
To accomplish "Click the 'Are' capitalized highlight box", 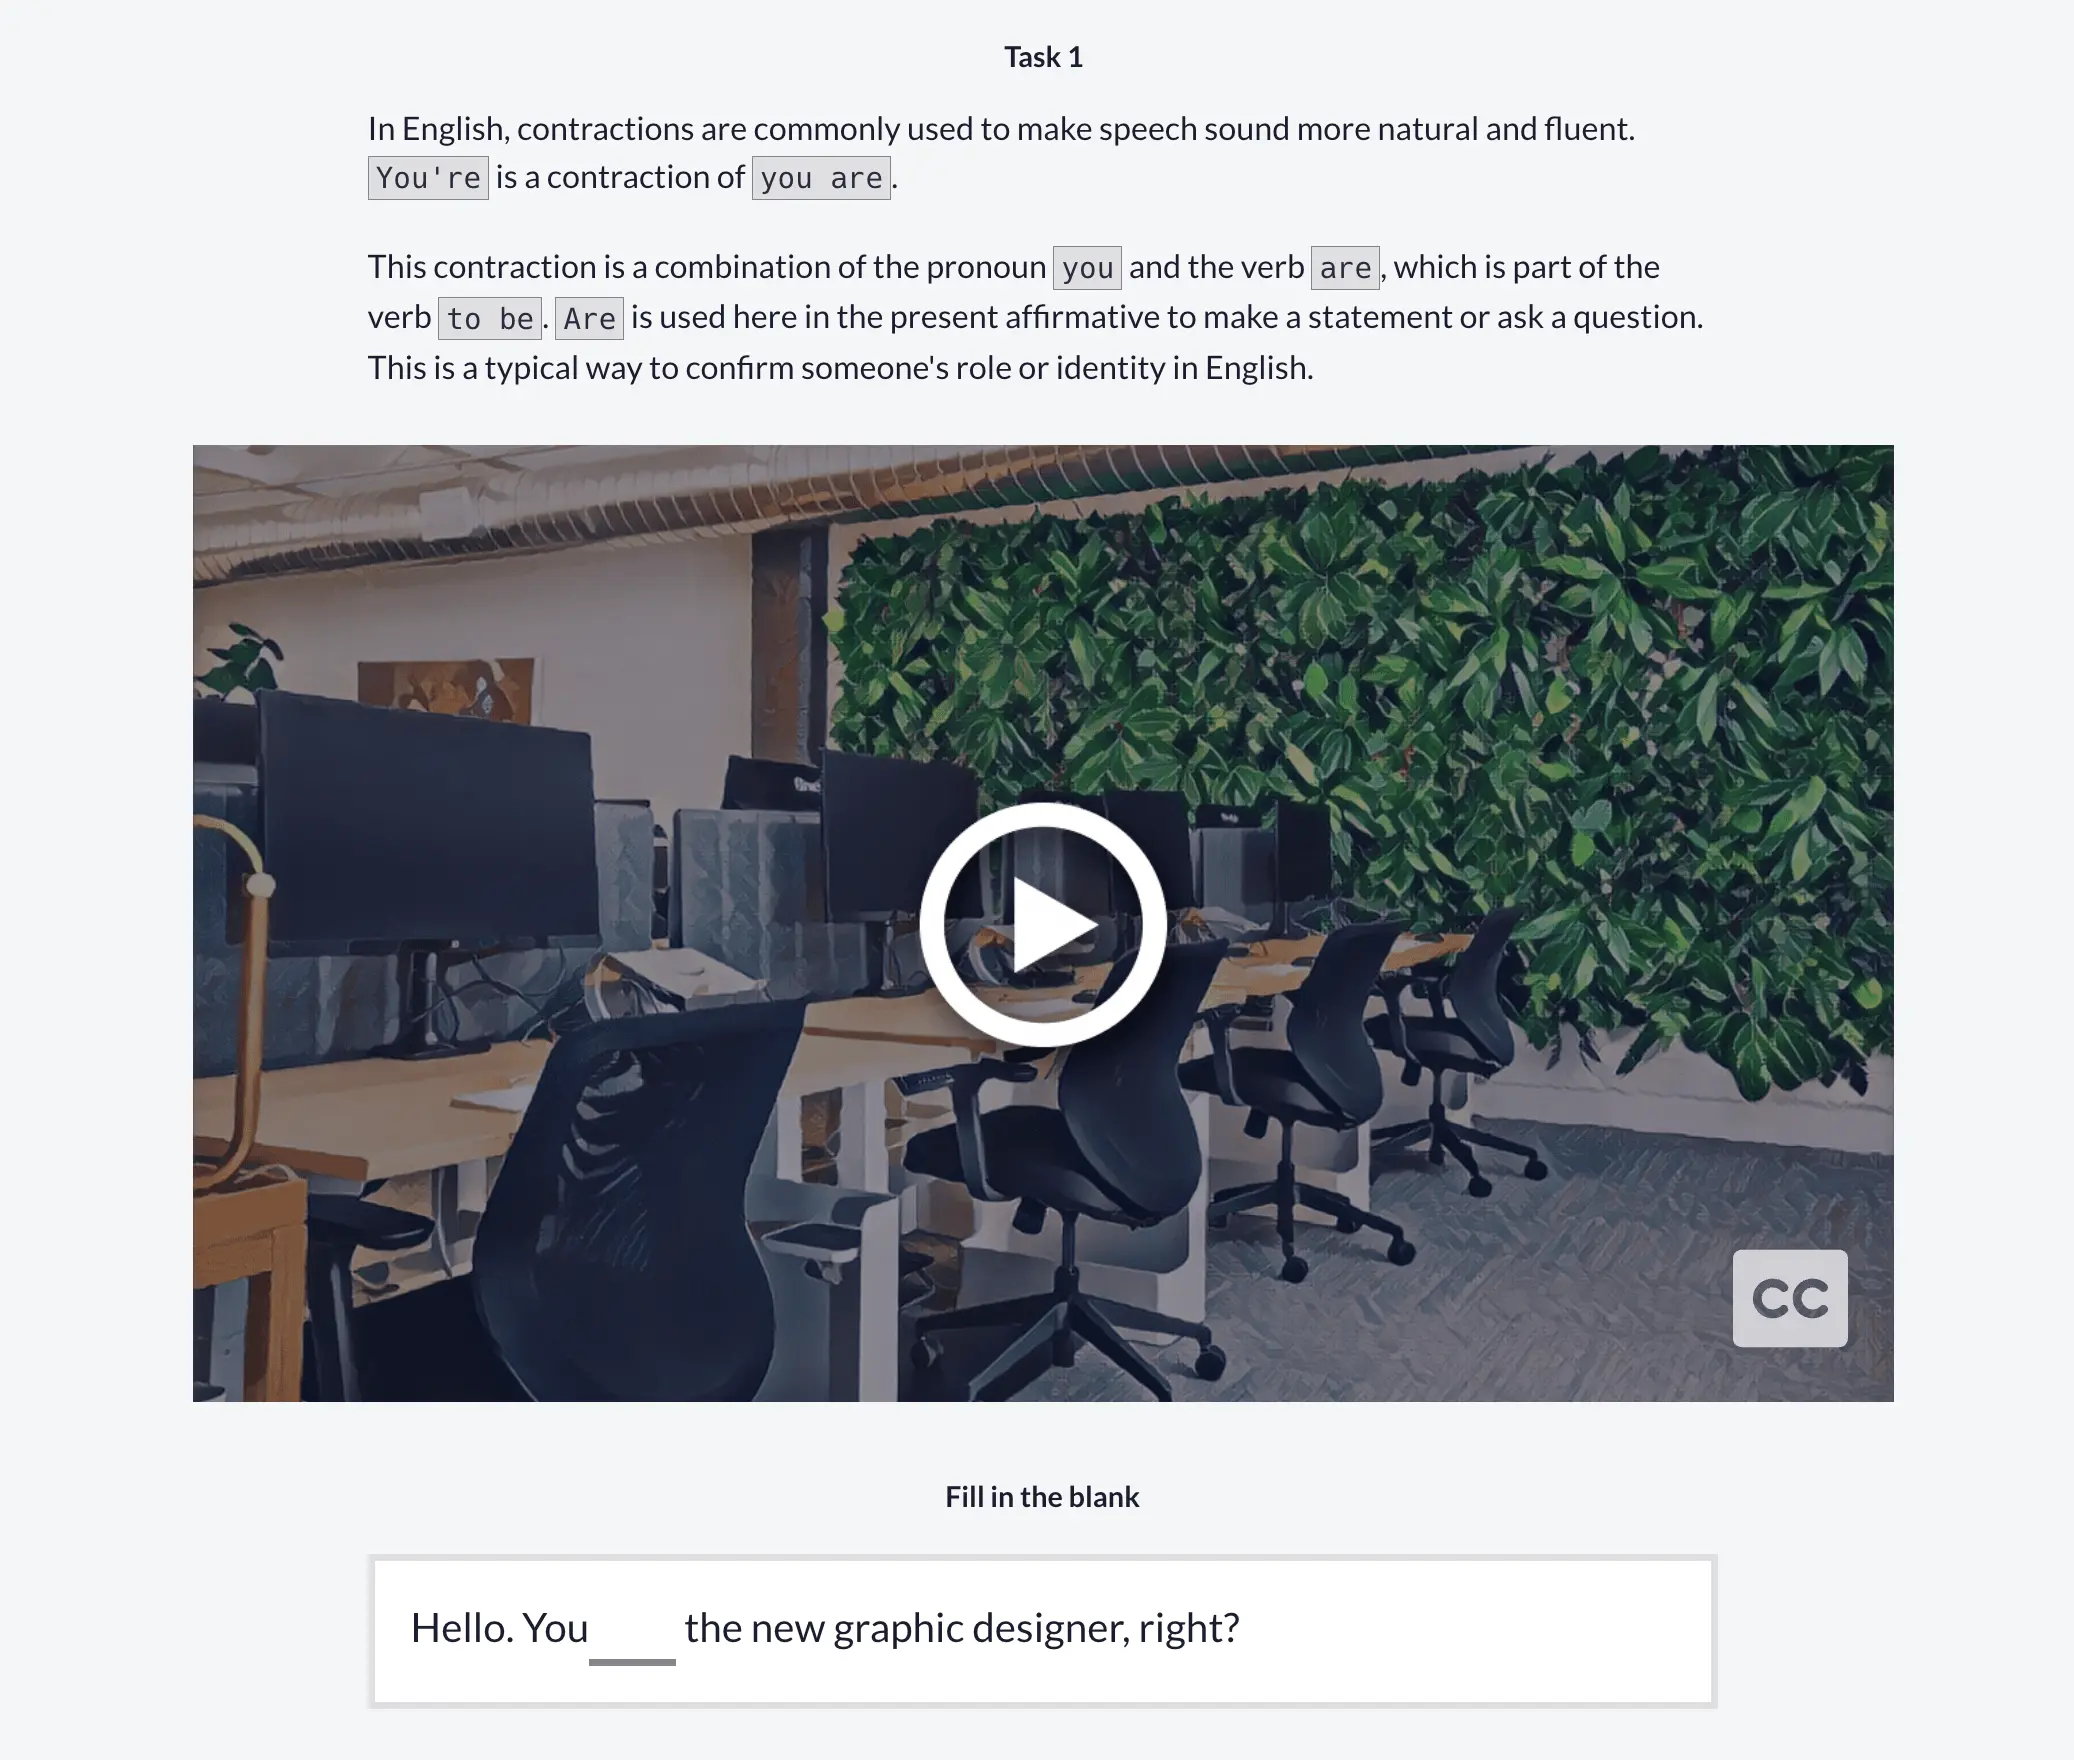I will [590, 316].
